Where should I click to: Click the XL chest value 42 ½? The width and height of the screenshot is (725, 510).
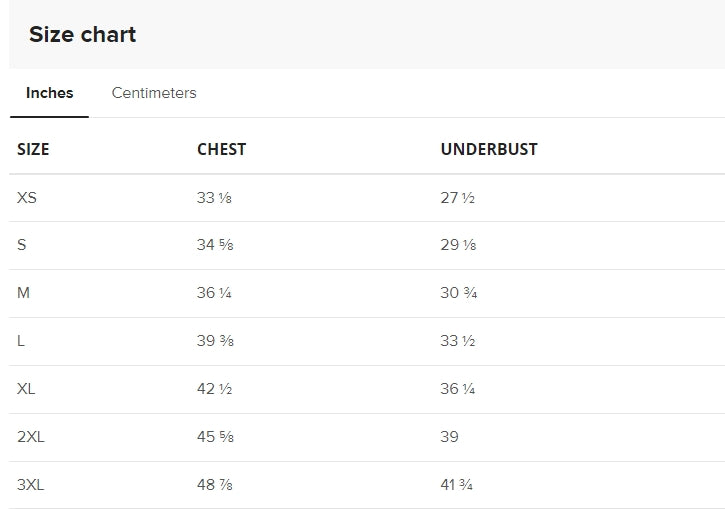(x=214, y=389)
